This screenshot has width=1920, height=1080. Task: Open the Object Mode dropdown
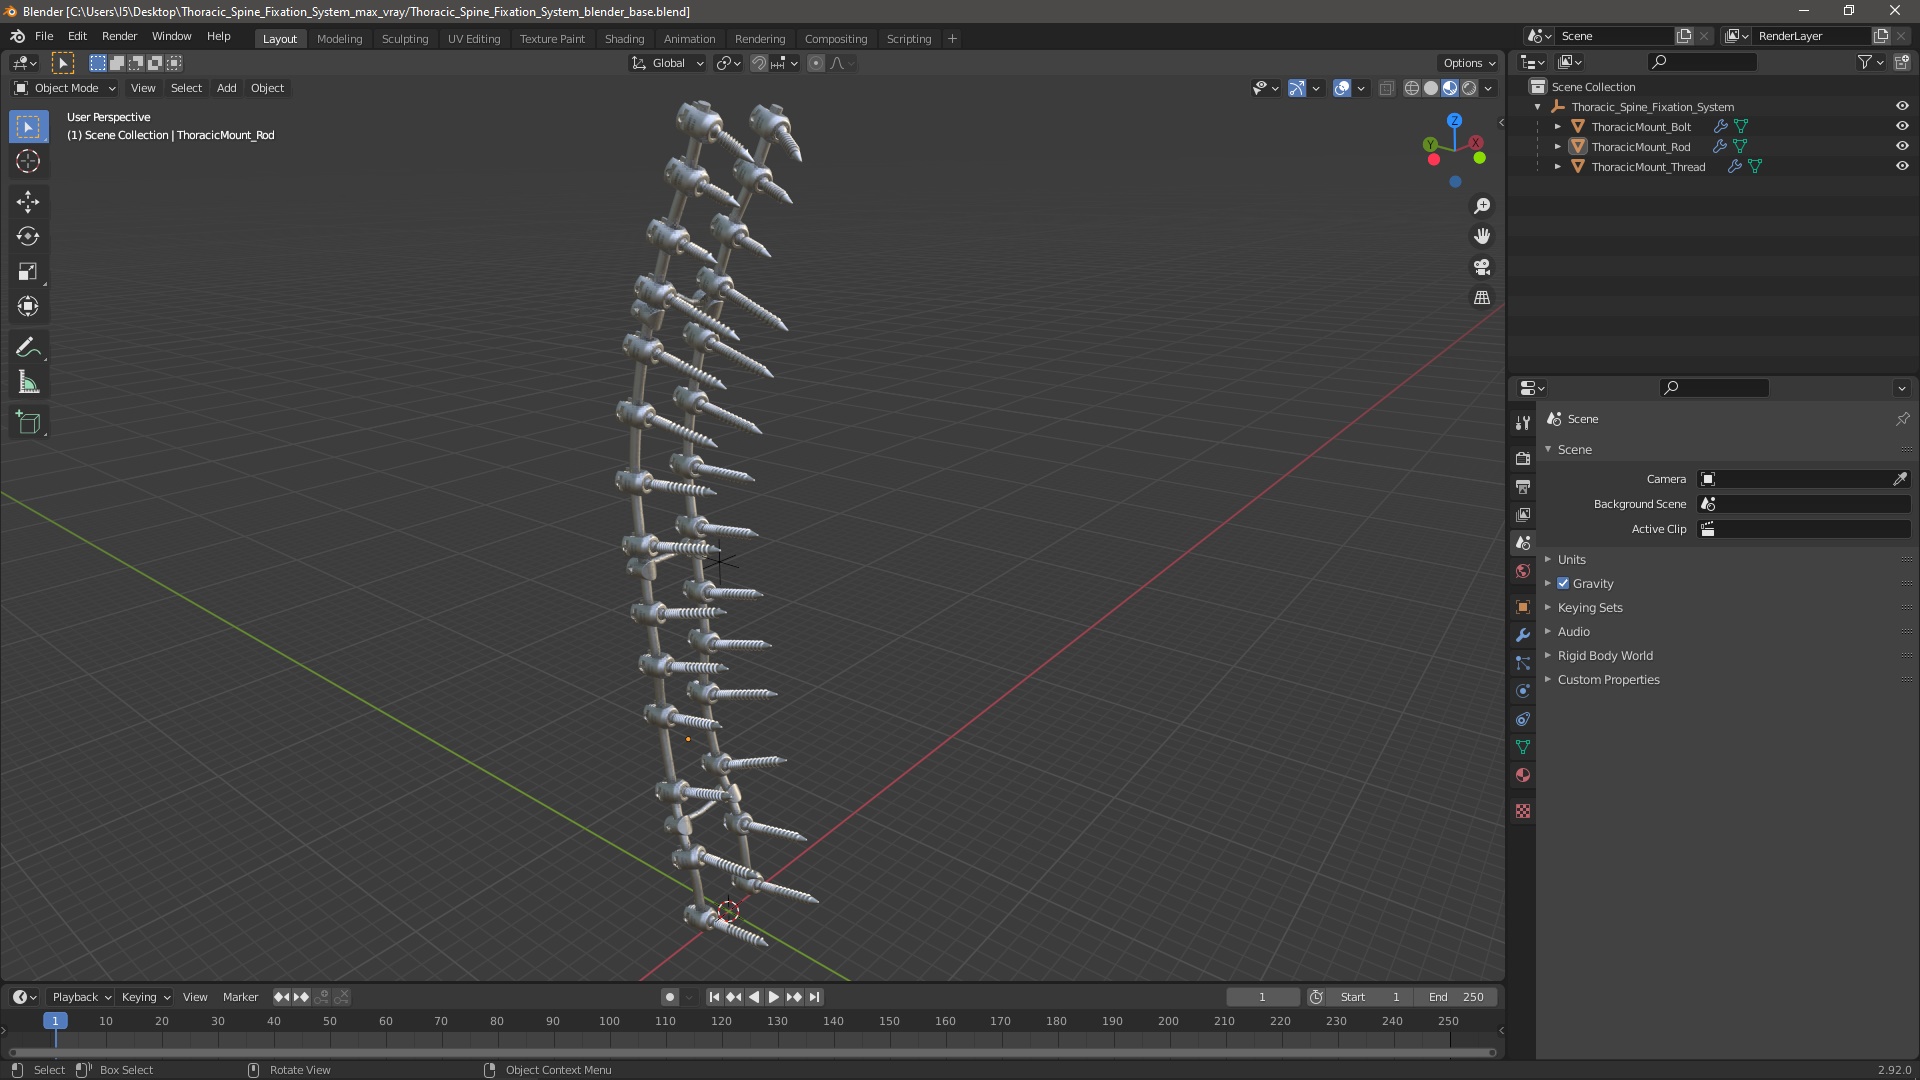[x=65, y=88]
